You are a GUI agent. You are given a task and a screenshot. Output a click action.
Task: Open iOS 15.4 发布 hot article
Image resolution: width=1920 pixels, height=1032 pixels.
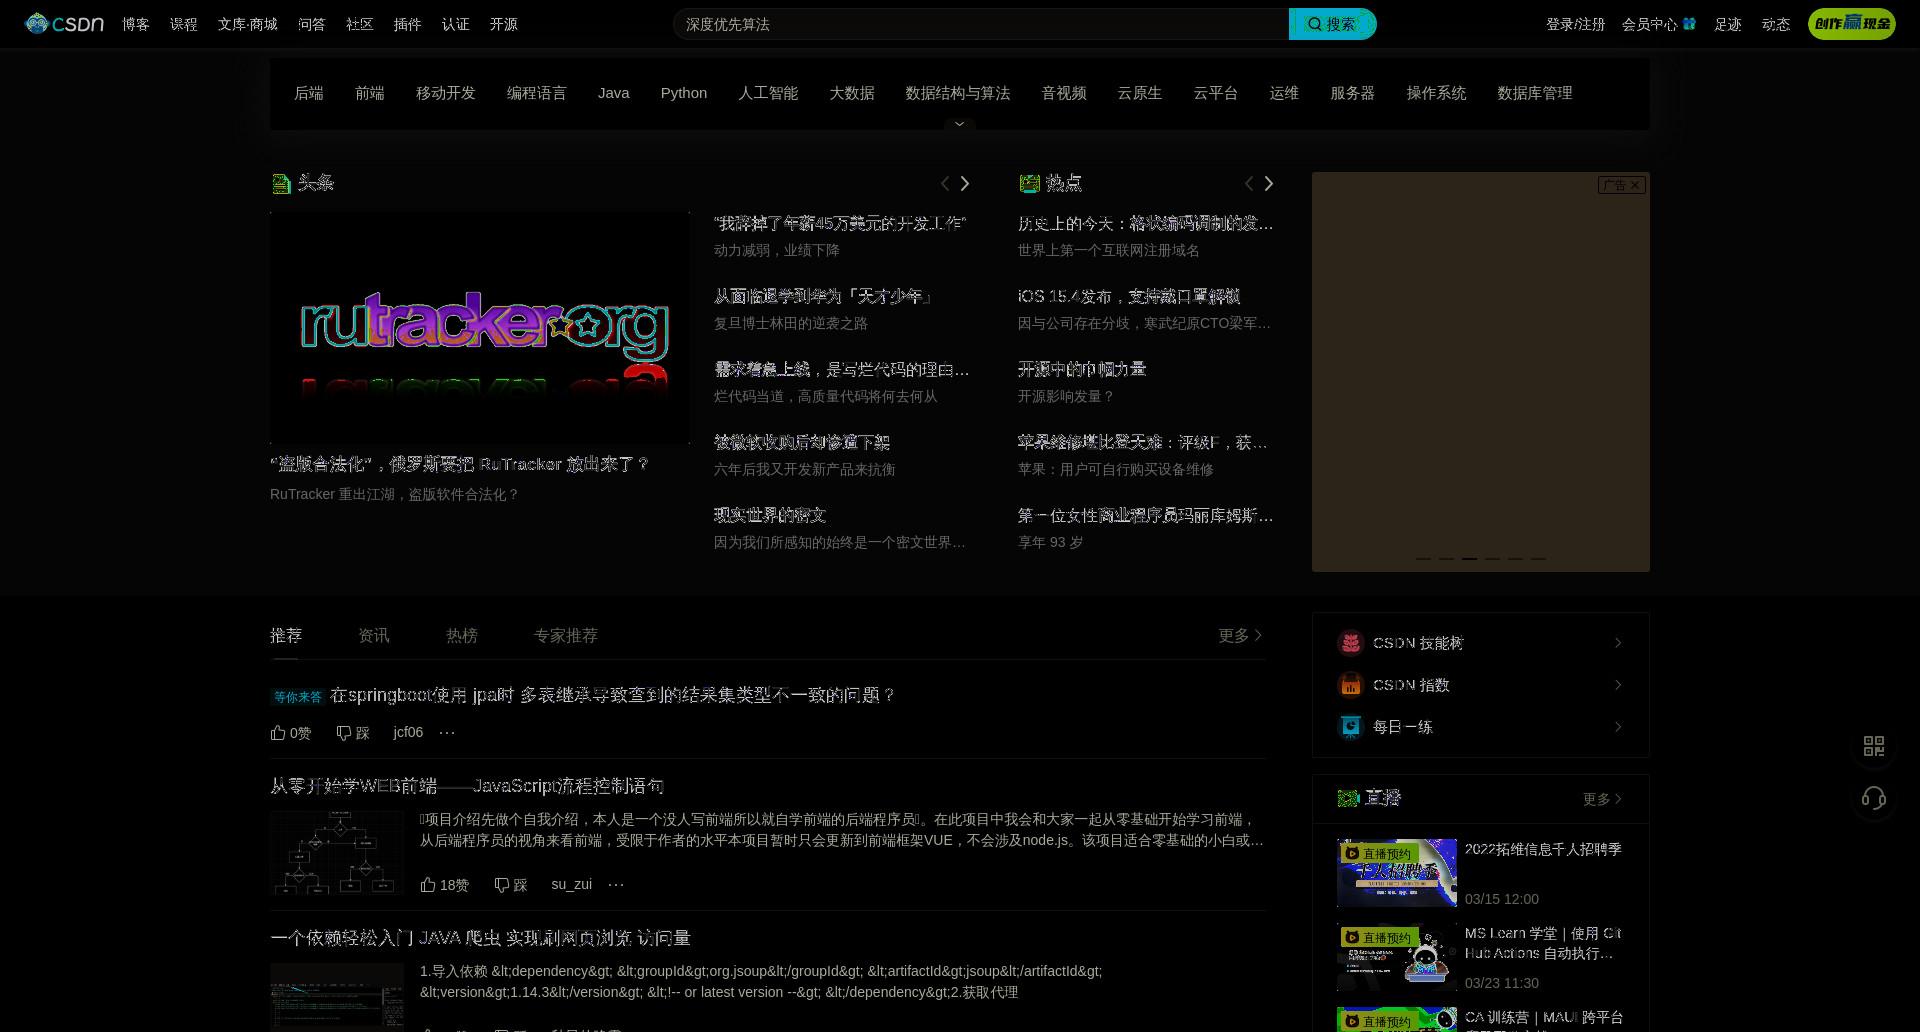[x=1129, y=296]
